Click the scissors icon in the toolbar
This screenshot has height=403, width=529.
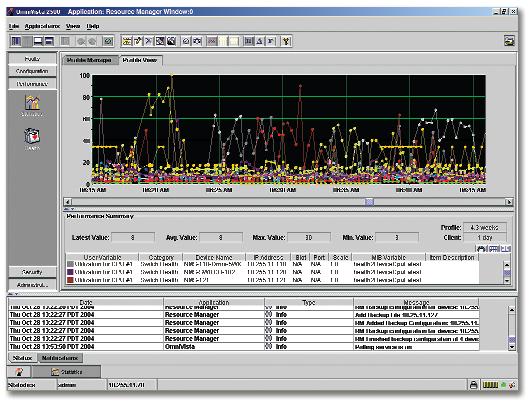coord(148,41)
